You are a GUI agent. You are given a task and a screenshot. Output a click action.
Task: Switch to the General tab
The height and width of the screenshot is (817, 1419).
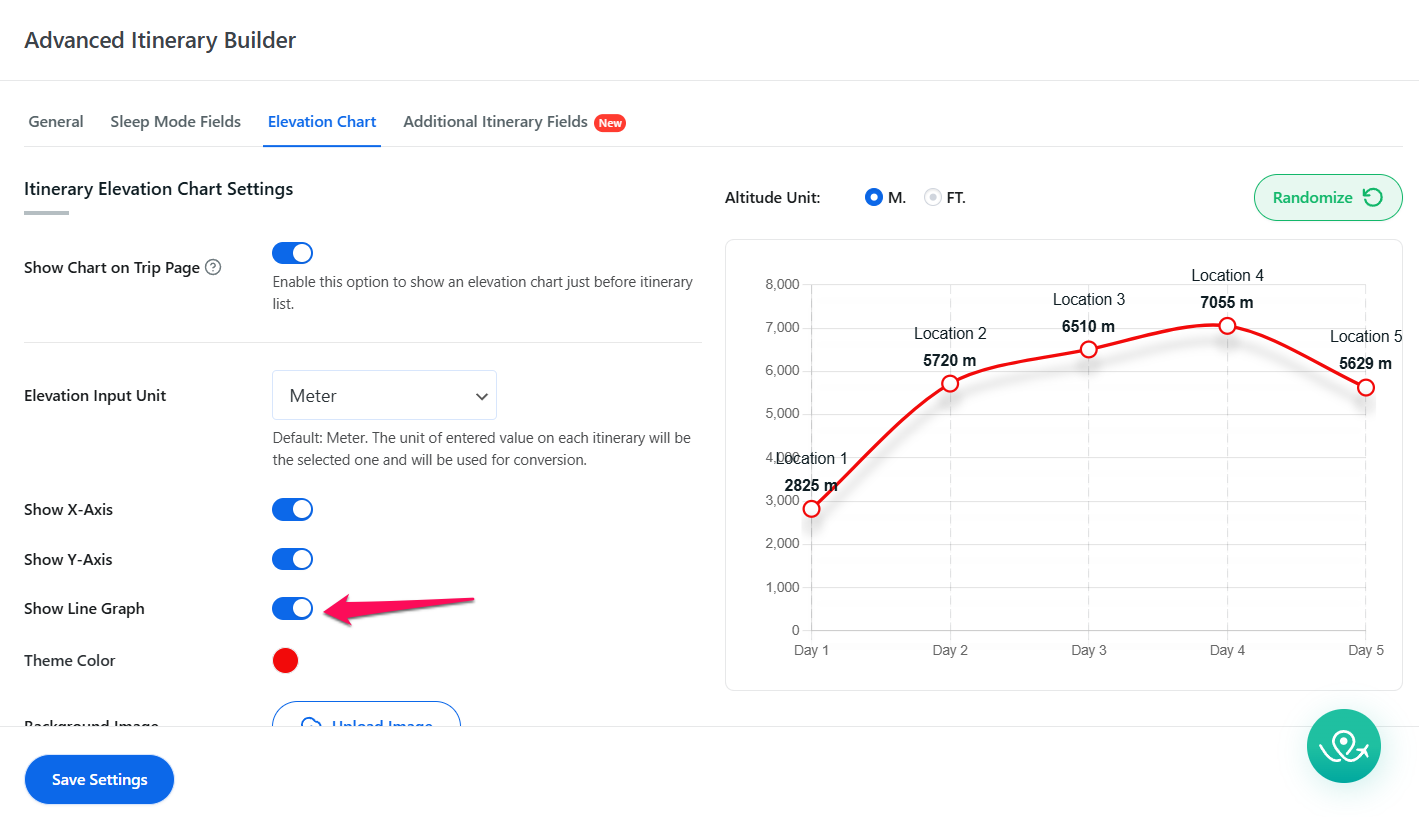(56, 122)
